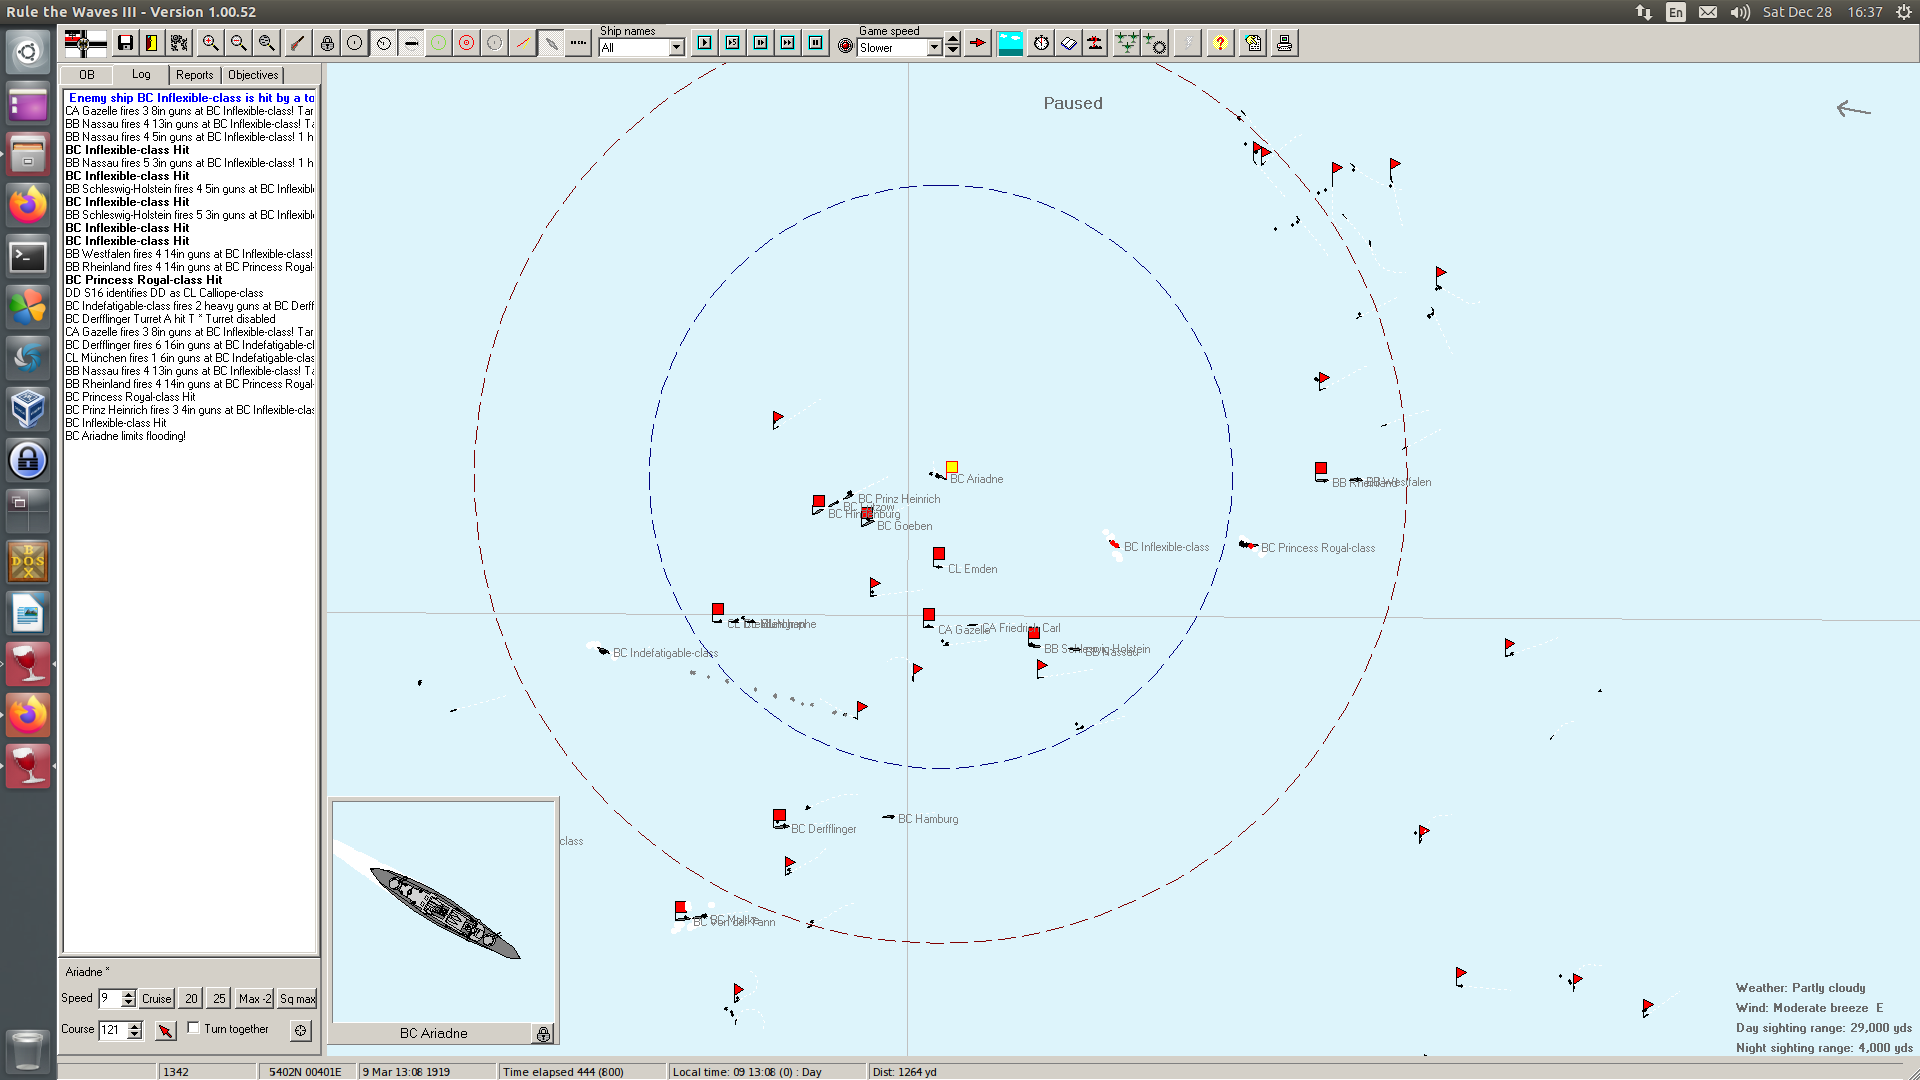This screenshot has height=1080, width=1920.
Task: Click the zoom in magnifier icon
Action: coord(210,43)
